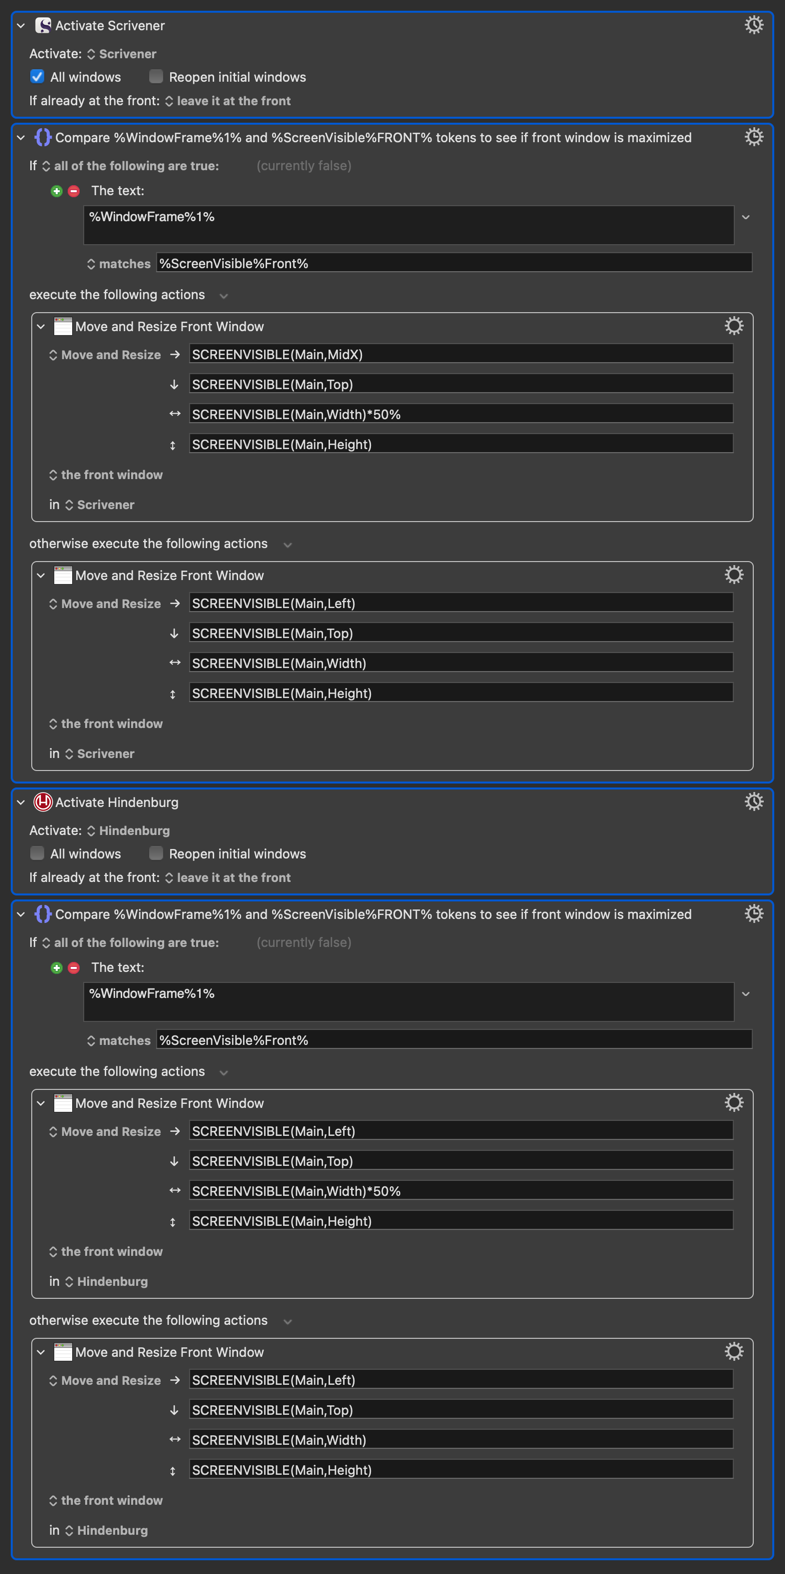Change 'in Hindenburg' target of last Move and Resize
Image resolution: width=785 pixels, height=1574 pixels.
point(106,1531)
